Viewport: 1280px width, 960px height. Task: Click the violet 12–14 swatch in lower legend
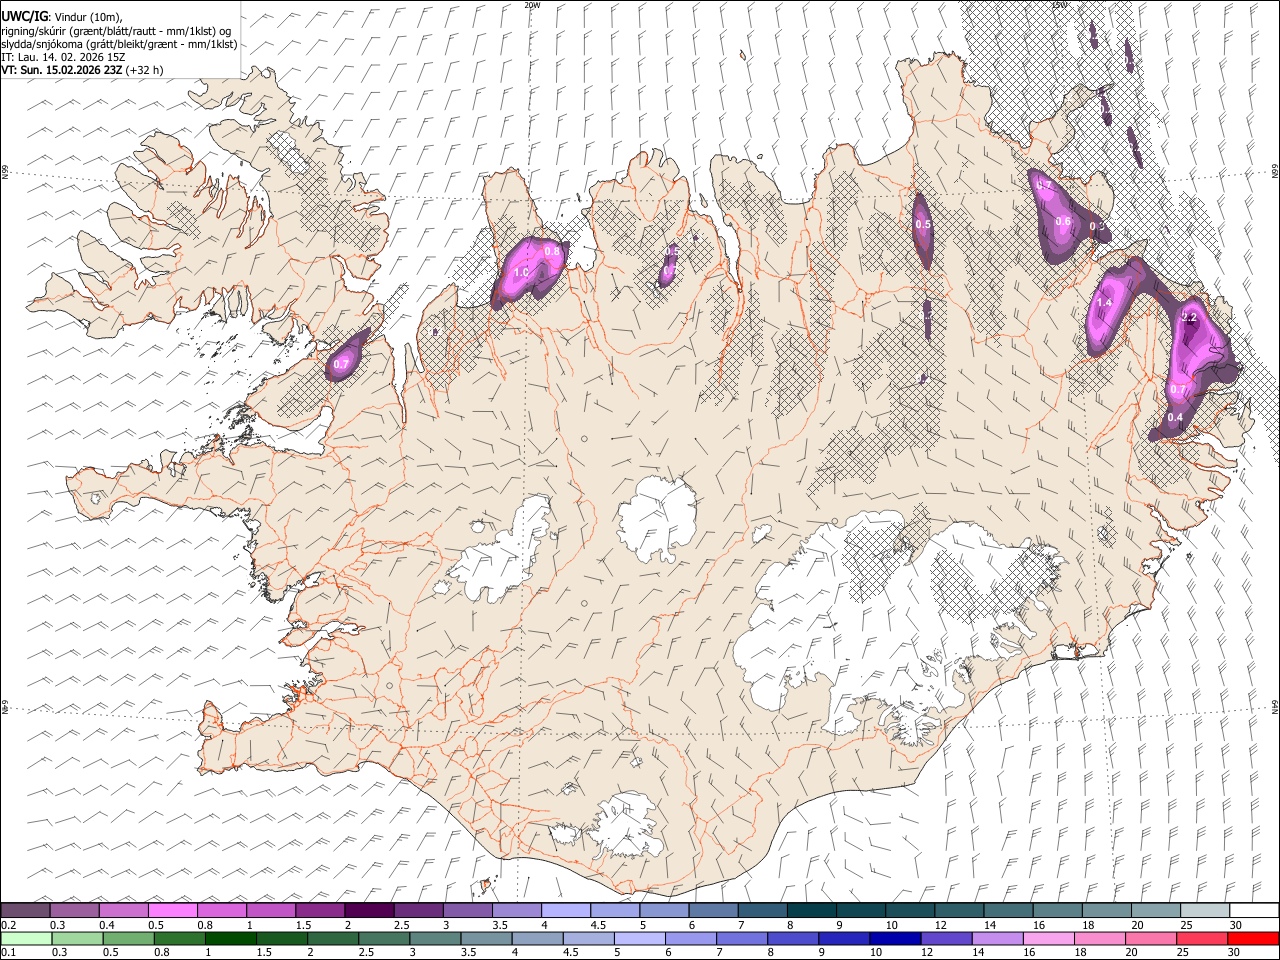tap(947, 939)
